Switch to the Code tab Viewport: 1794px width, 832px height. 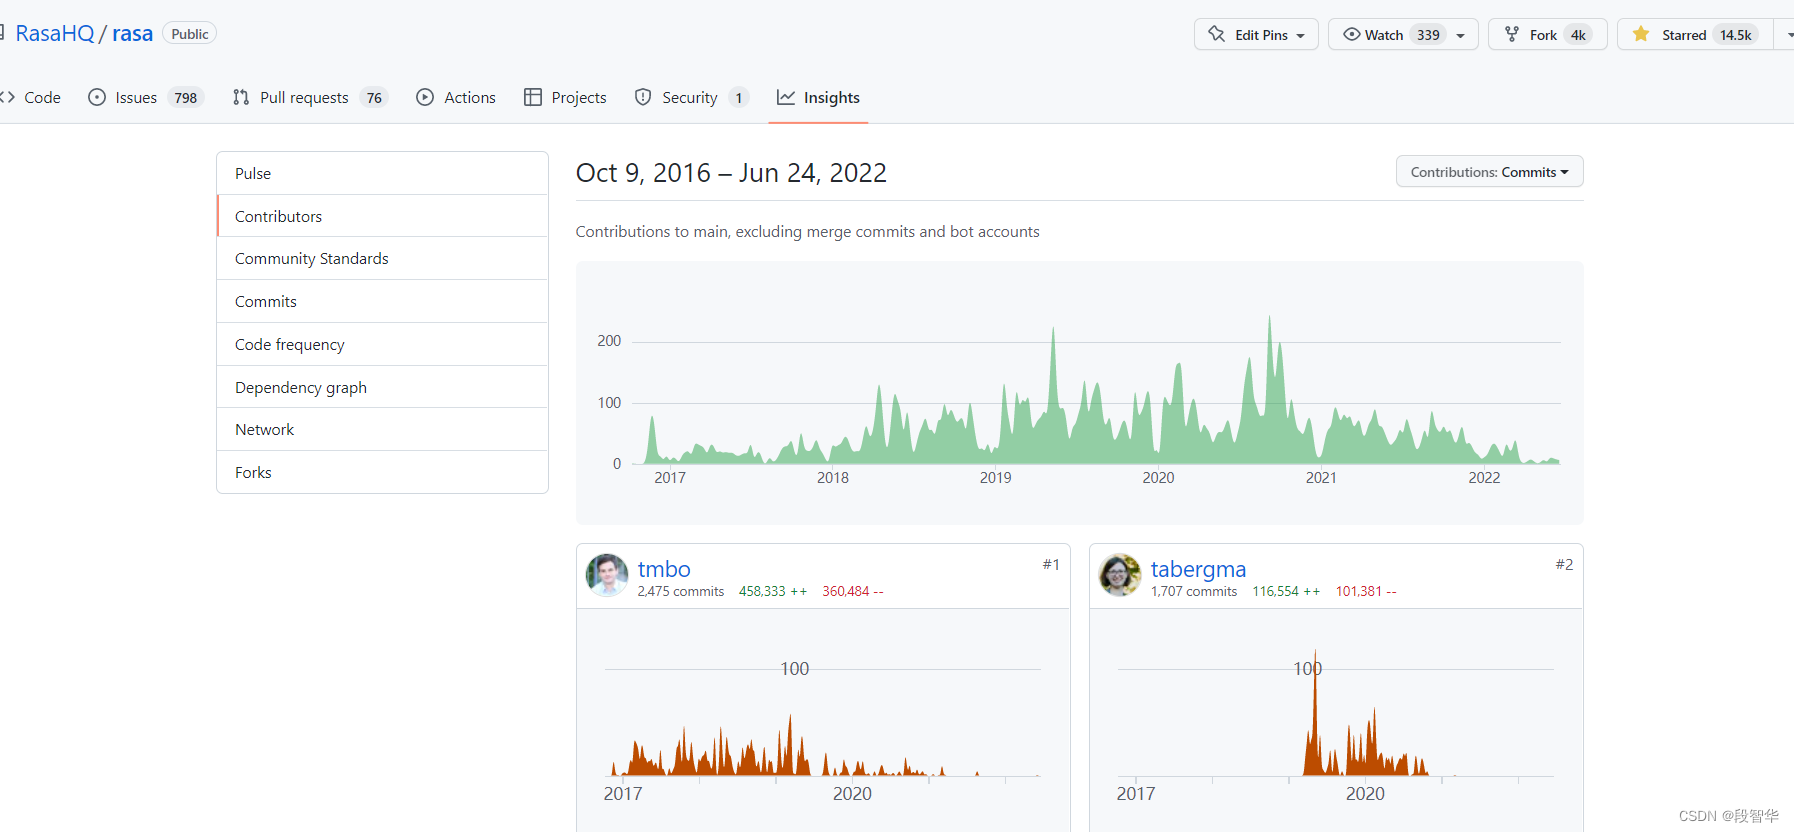pos(31,97)
